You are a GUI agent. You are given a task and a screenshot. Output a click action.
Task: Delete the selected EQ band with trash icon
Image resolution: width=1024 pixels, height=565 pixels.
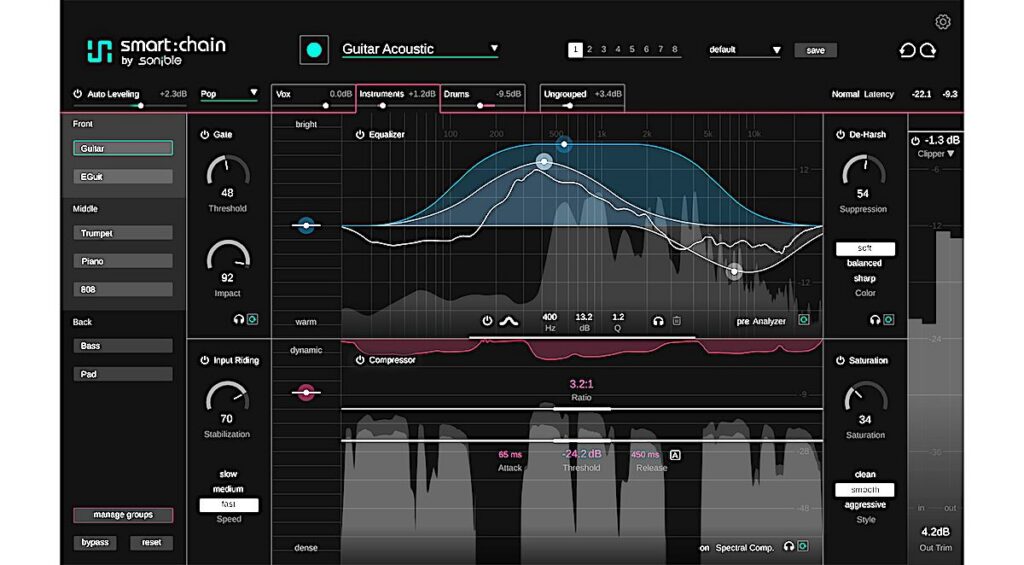tap(677, 321)
